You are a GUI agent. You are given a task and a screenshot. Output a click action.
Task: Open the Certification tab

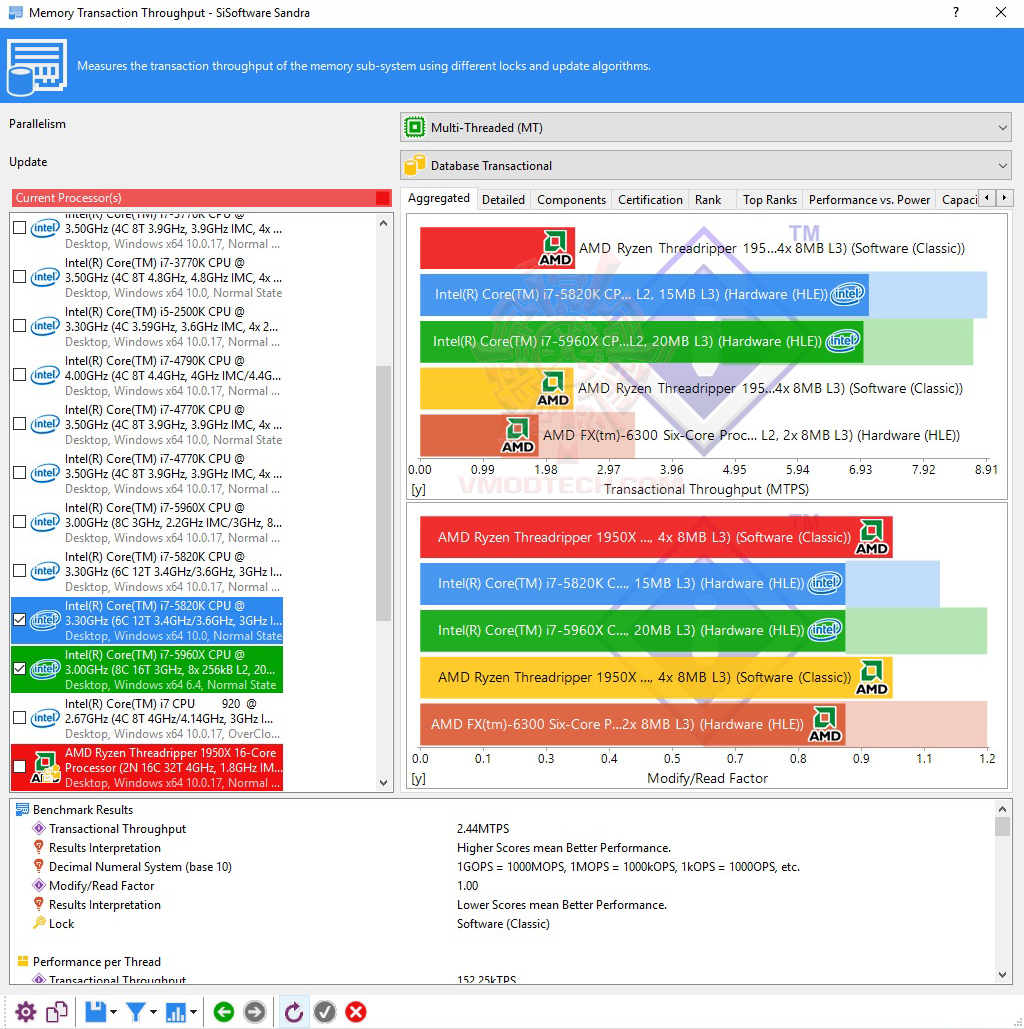tap(651, 200)
